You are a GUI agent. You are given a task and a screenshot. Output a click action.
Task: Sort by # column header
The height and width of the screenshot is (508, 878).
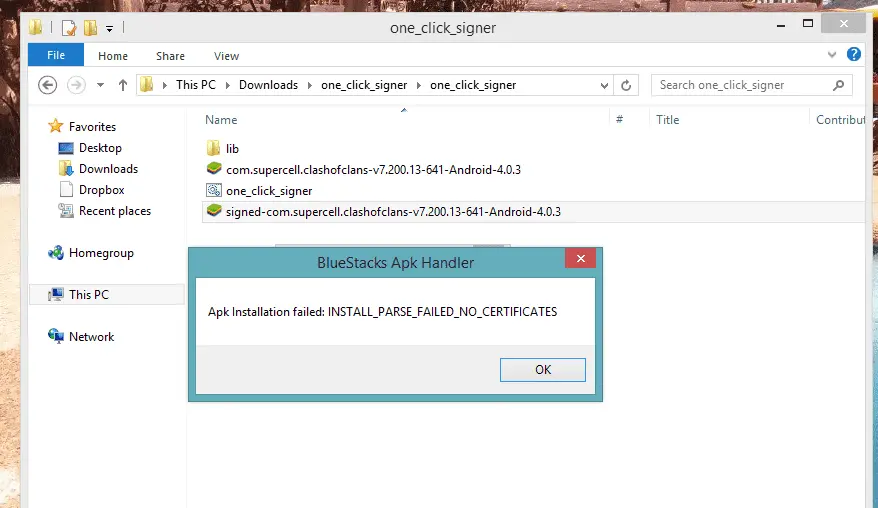coord(619,119)
